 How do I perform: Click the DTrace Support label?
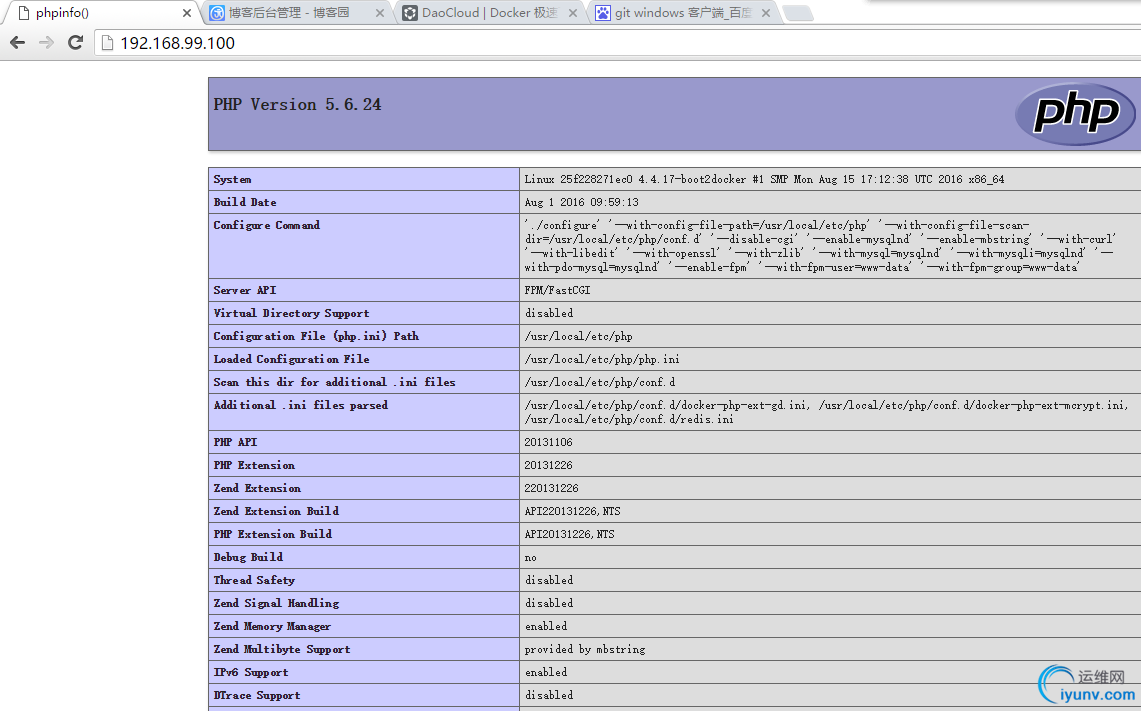pyautogui.click(x=257, y=695)
